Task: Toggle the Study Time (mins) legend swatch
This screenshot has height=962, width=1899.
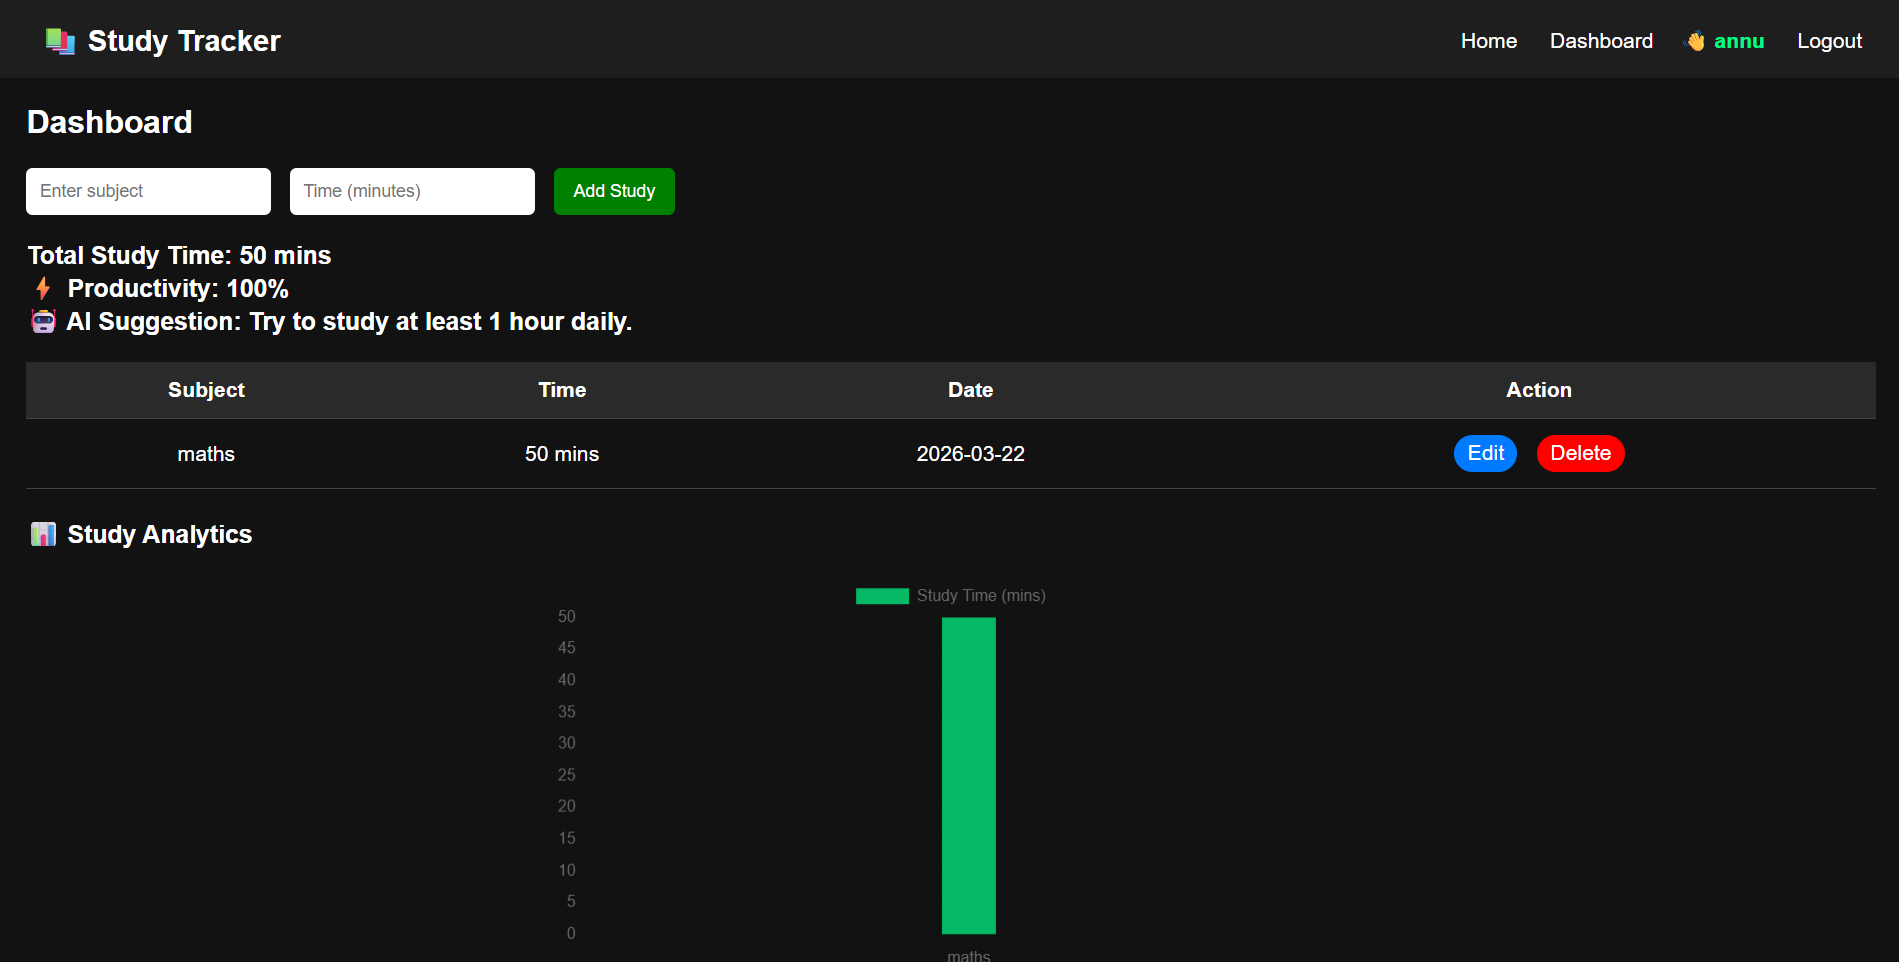Action: pyautogui.click(x=881, y=596)
